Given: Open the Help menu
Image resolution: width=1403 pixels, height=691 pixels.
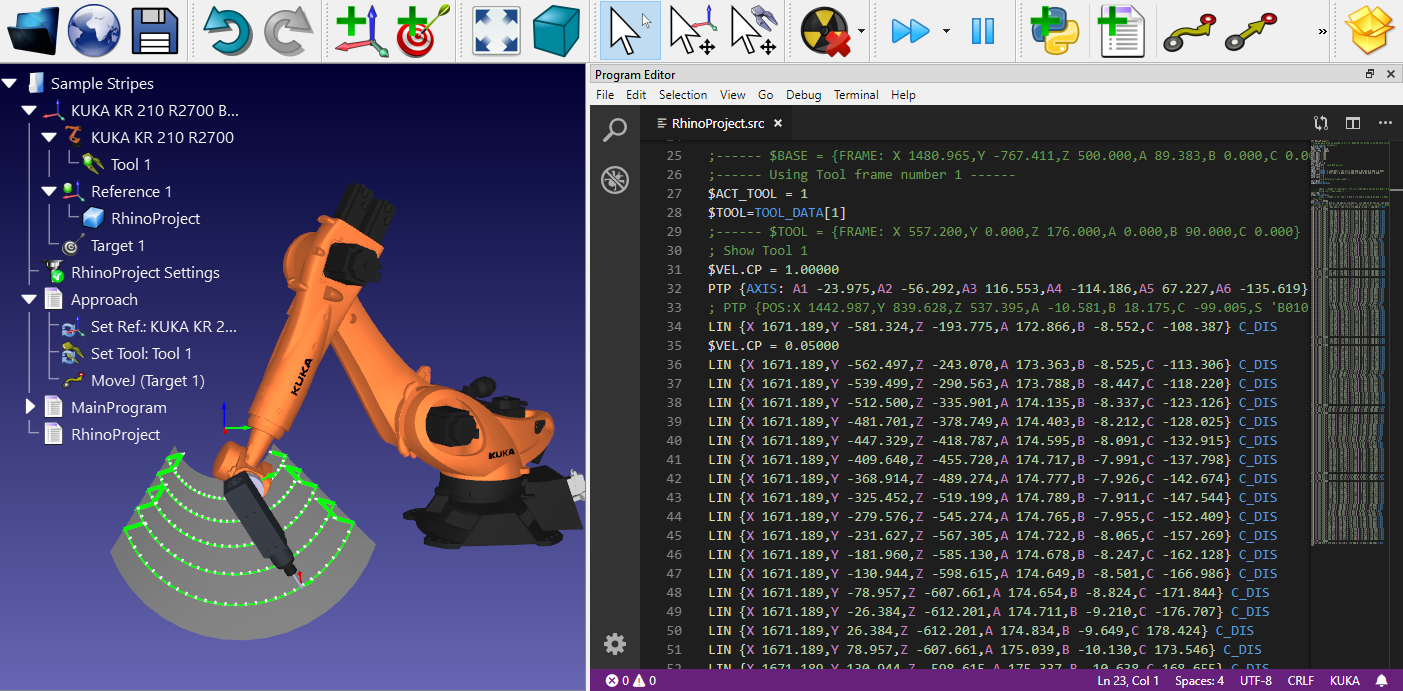Looking at the screenshot, I should coord(903,95).
